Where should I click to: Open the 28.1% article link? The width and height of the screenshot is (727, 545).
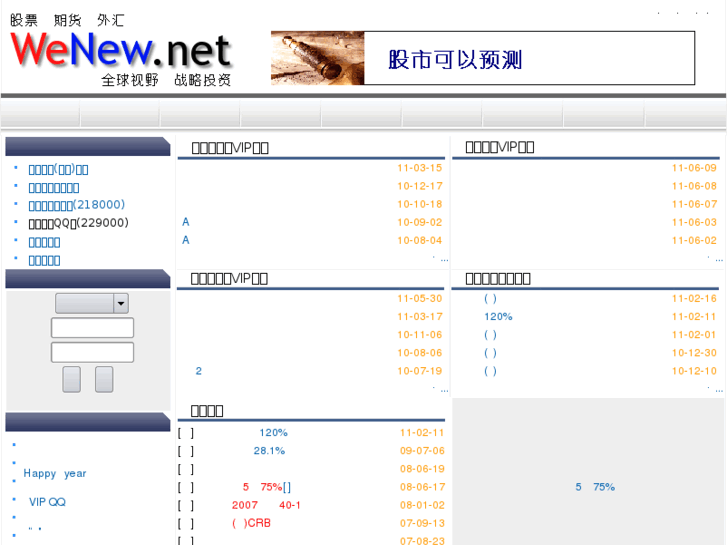tap(269, 451)
